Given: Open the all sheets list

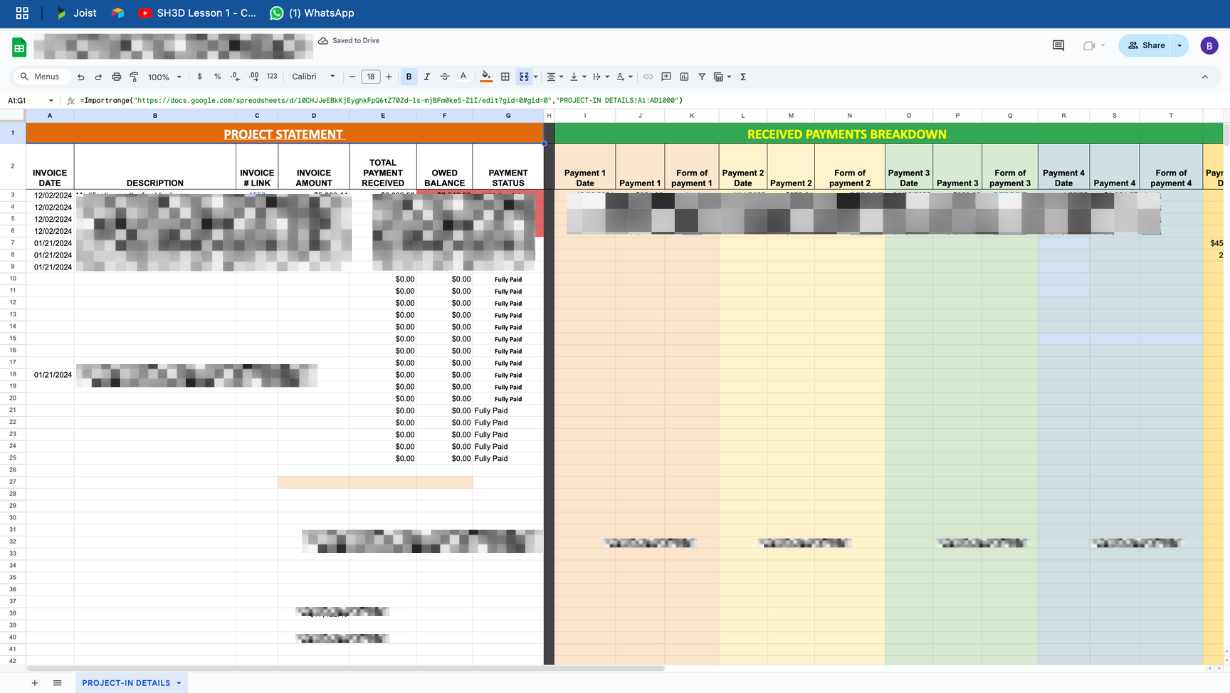Looking at the screenshot, I should [x=57, y=683].
